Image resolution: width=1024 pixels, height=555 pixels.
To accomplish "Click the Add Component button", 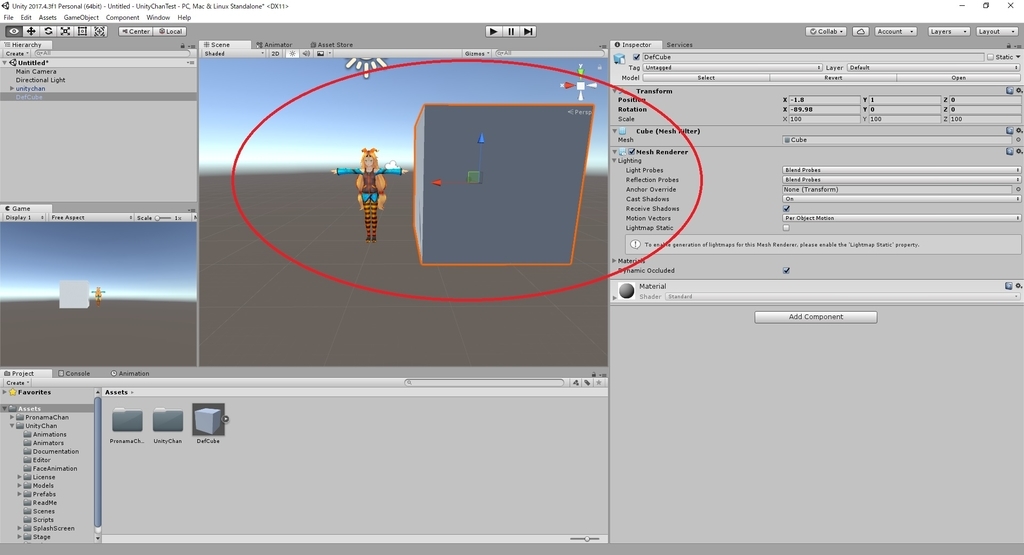I will click(x=816, y=317).
